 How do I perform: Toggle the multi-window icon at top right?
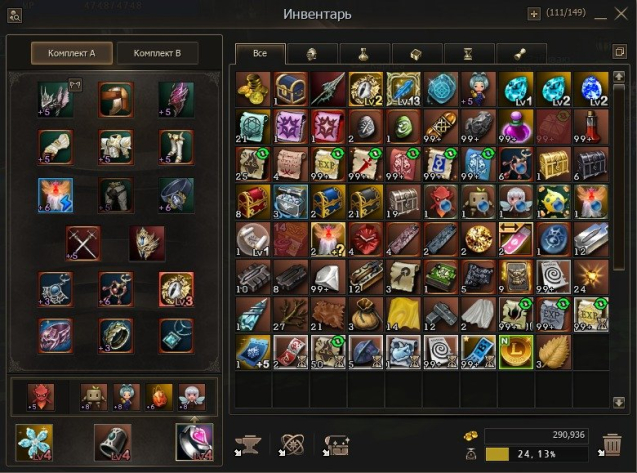click(x=620, y=52)
